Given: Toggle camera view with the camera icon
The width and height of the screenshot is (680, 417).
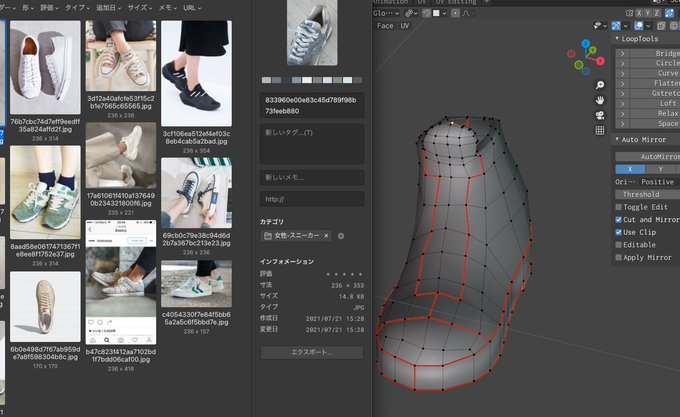Looking at the screenshot, I should click(600, 115).
